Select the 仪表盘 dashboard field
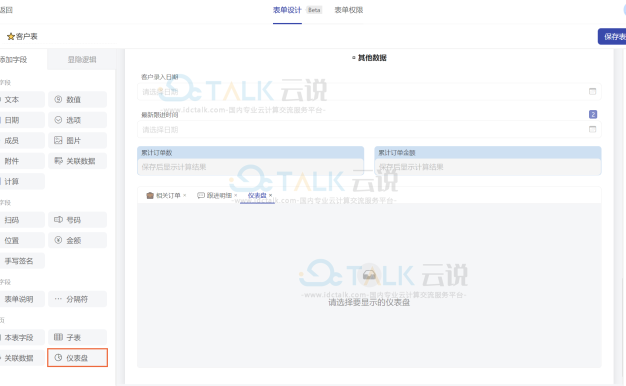Screen dimensions: 626x386 click(77, 358)
